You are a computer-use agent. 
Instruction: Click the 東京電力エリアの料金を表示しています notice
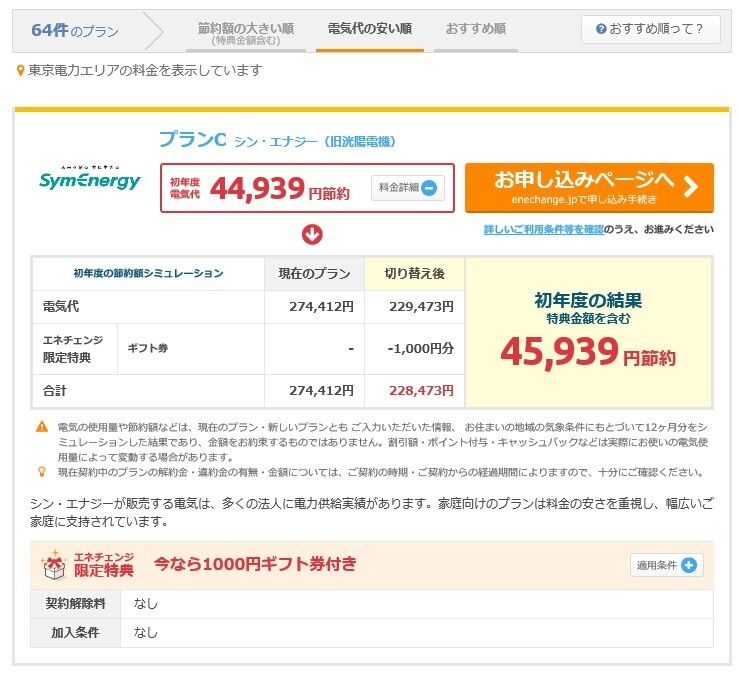pos(145,71)
